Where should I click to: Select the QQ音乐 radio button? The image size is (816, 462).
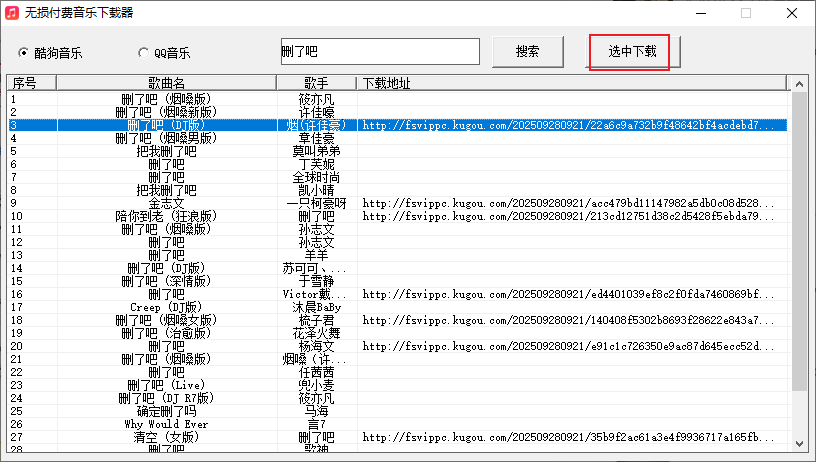[x=164, y=53]
